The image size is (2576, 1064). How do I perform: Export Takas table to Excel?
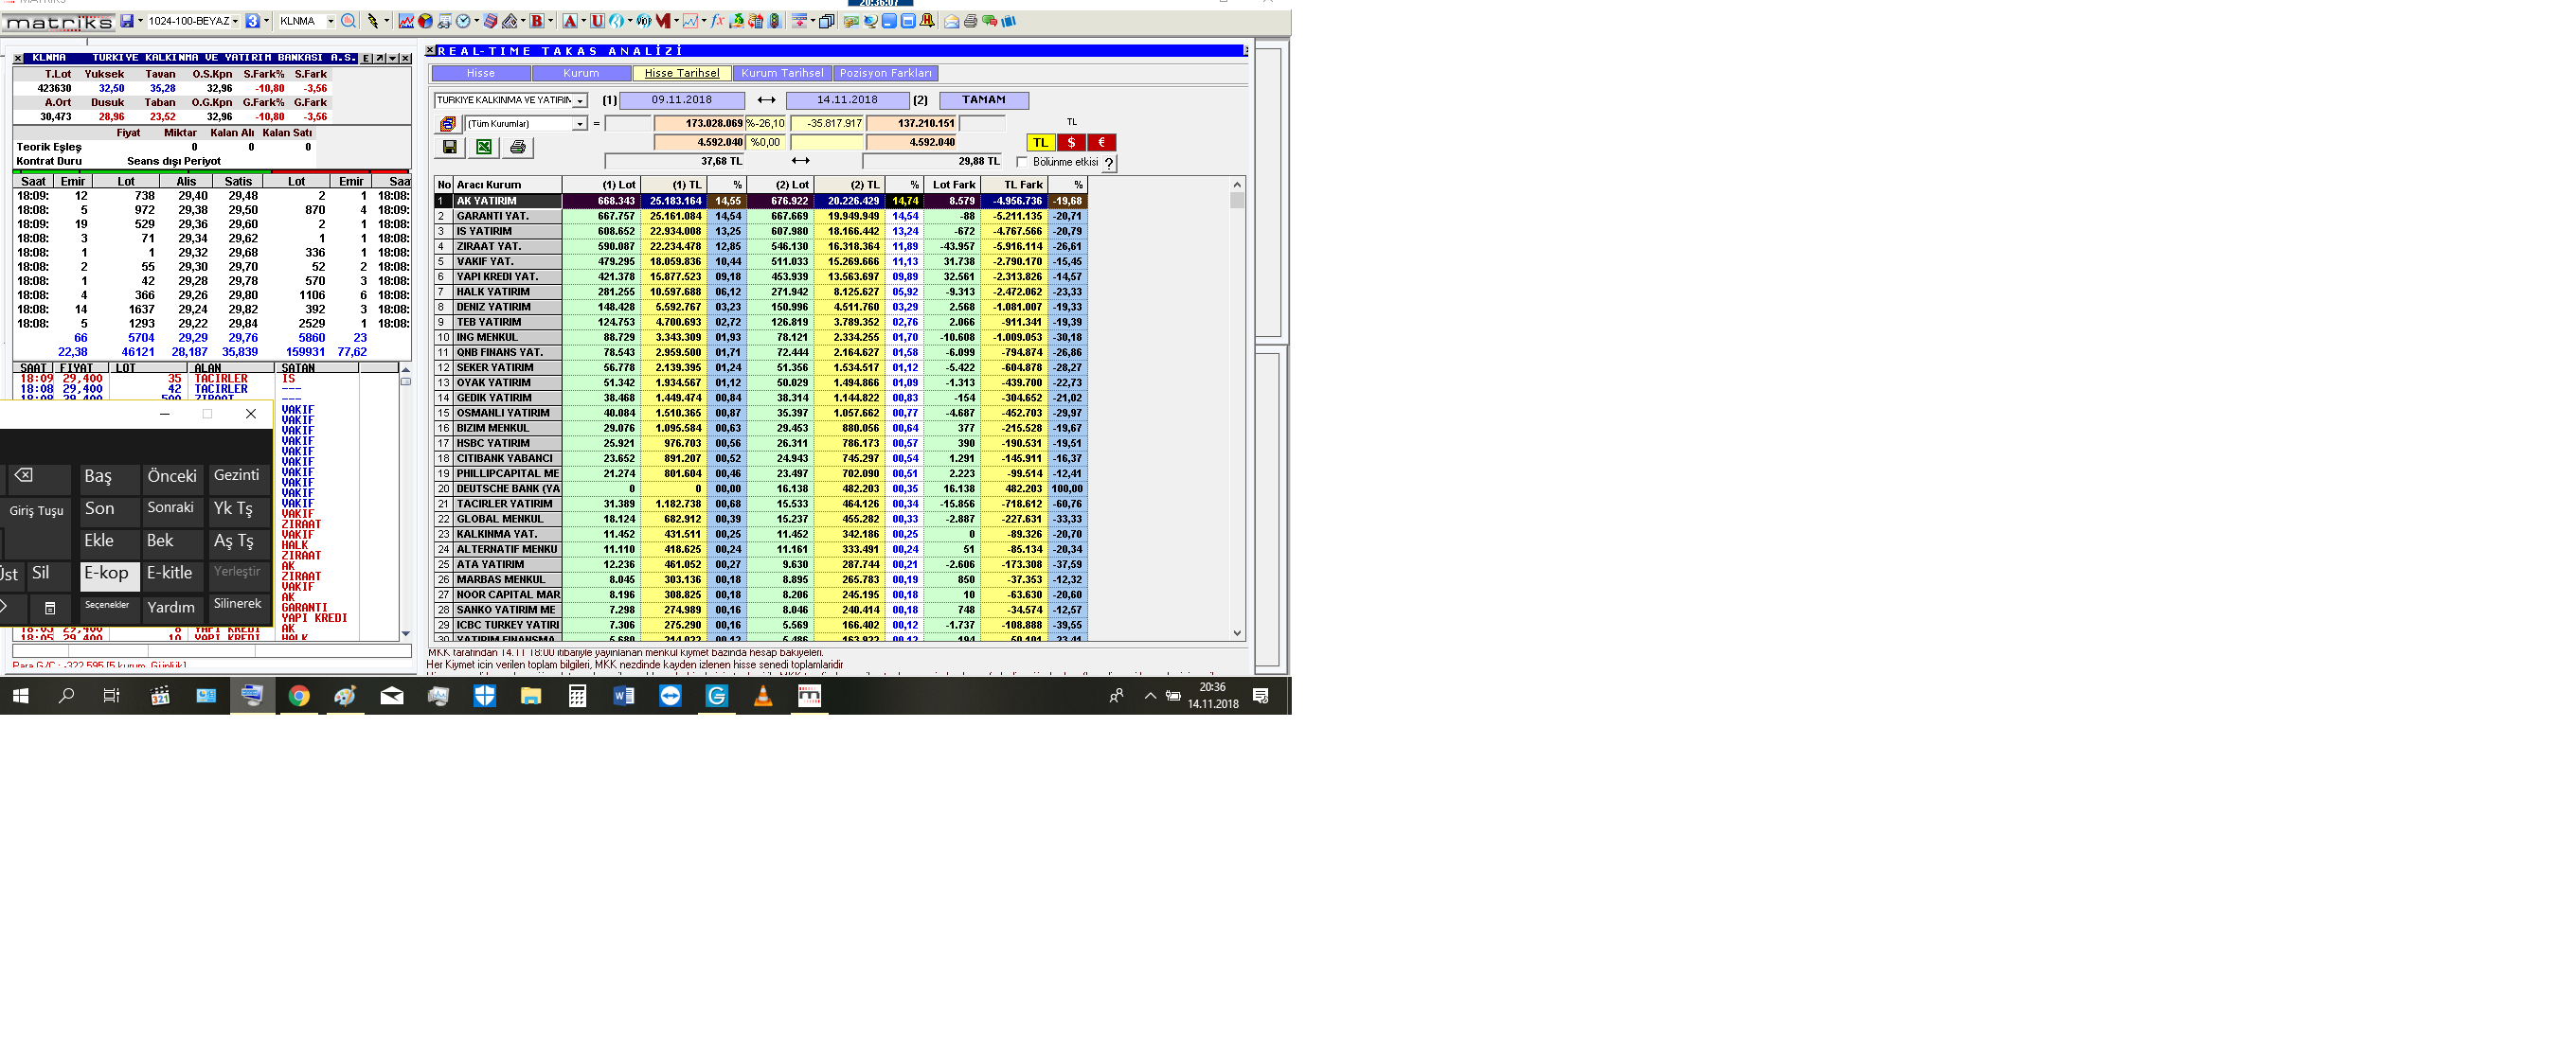click(484, 147)
